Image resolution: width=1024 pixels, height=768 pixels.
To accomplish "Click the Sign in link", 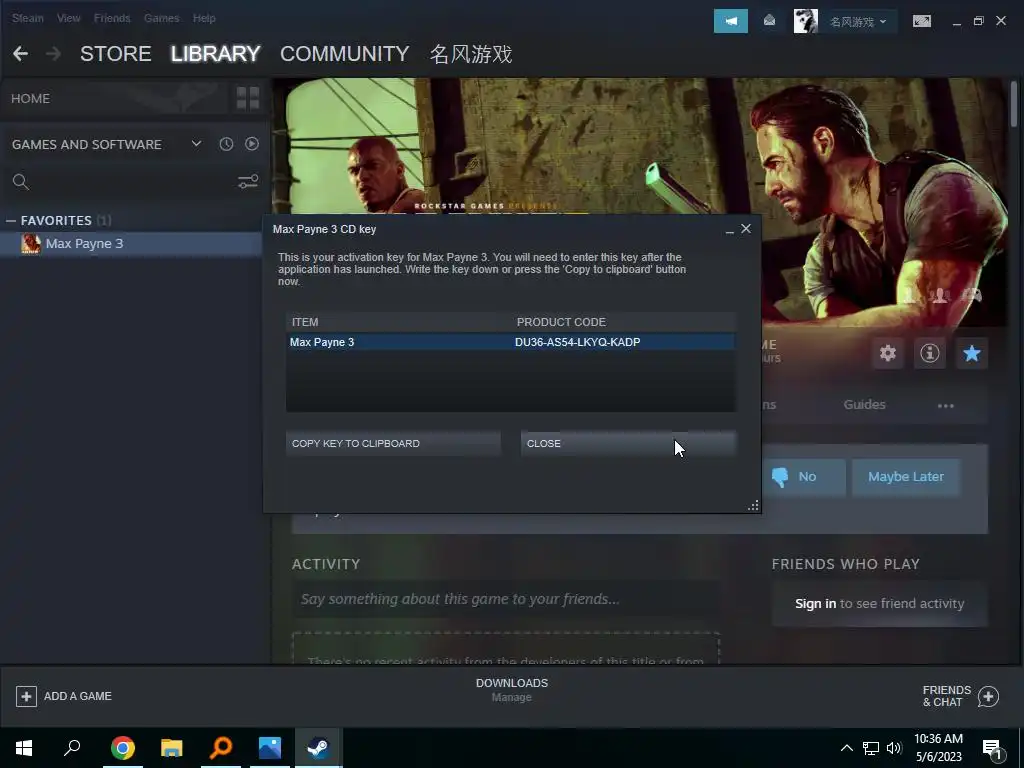I will click(815, 603).
